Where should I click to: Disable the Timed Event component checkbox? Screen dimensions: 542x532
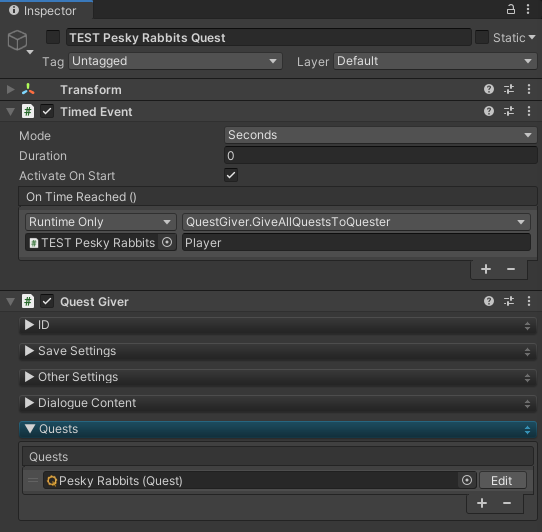click(47, 112)
